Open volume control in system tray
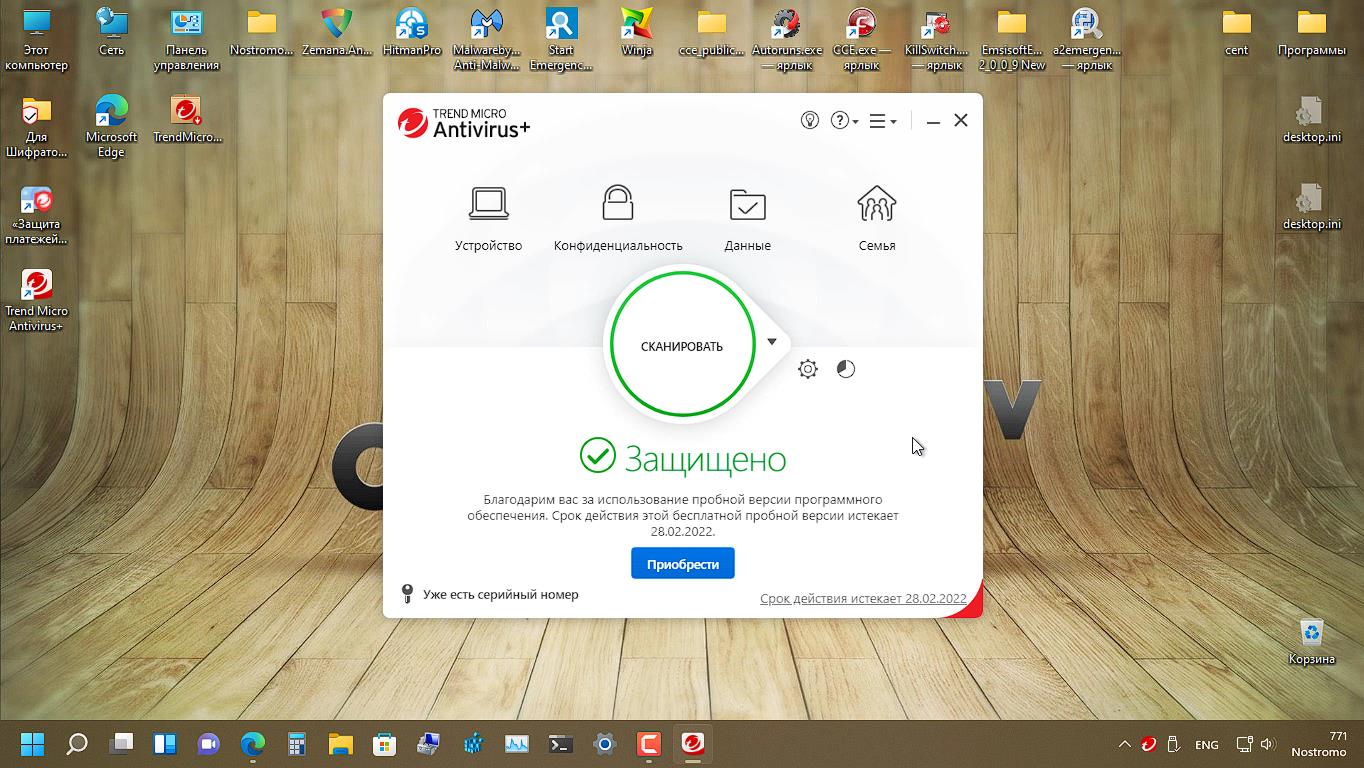Image resolution: width=1364 pixels, height=768 pixels. click(1267, 744)
